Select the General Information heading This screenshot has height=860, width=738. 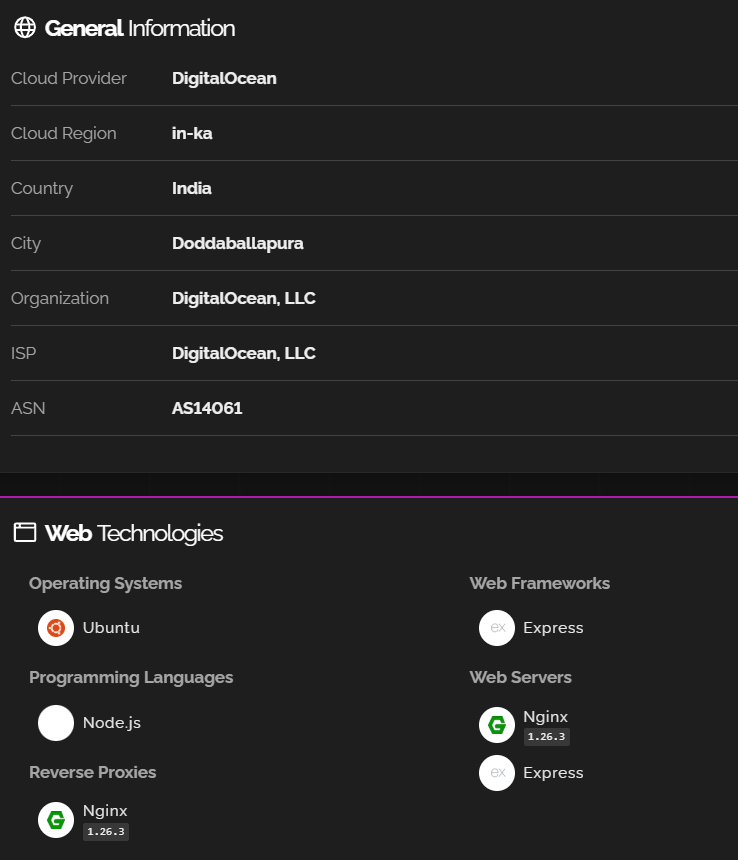click(140, 28)
